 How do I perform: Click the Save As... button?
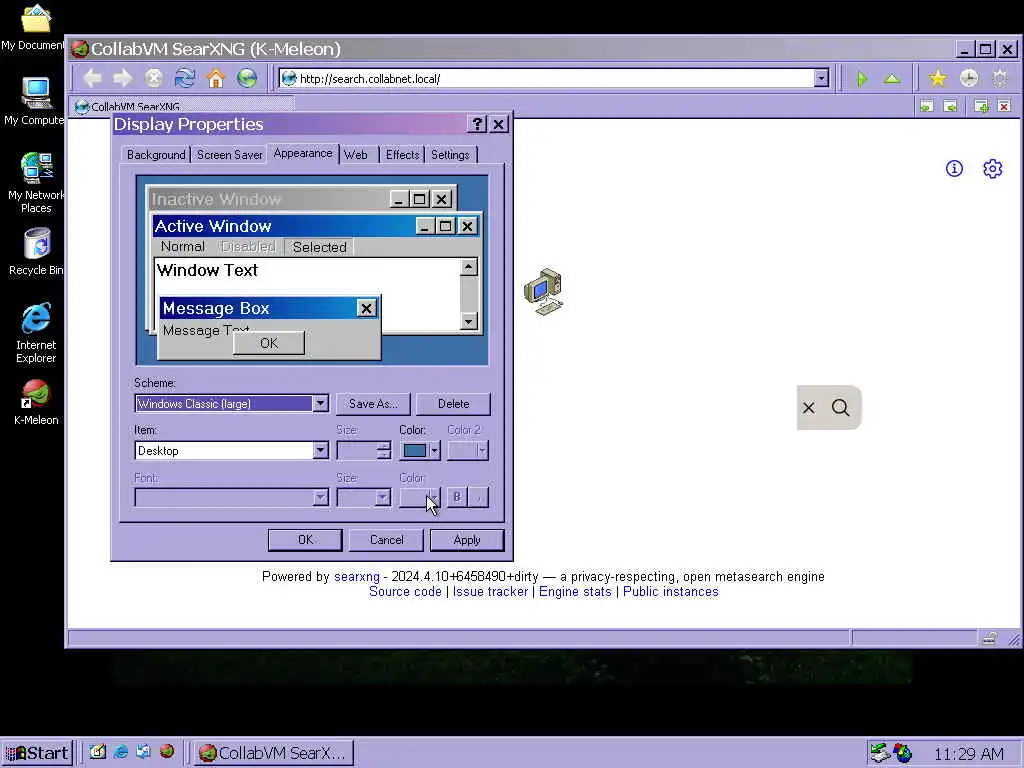click(x=373, y=404)
